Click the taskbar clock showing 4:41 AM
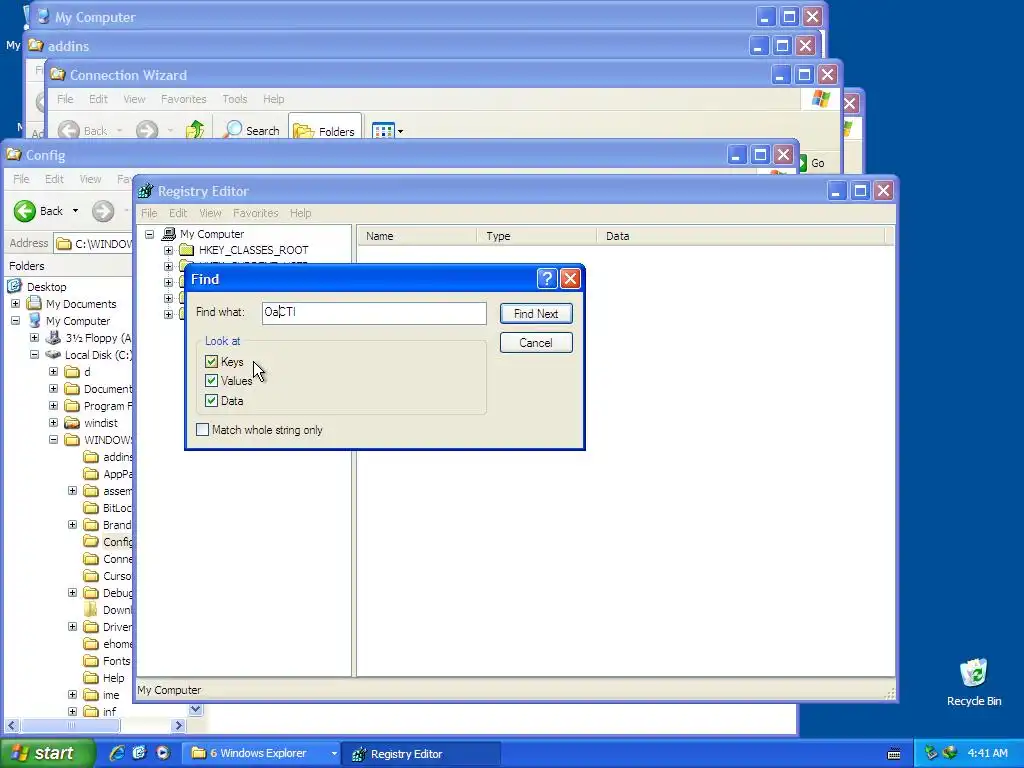Screen dimensions: 1024x768 coord(987,753)
